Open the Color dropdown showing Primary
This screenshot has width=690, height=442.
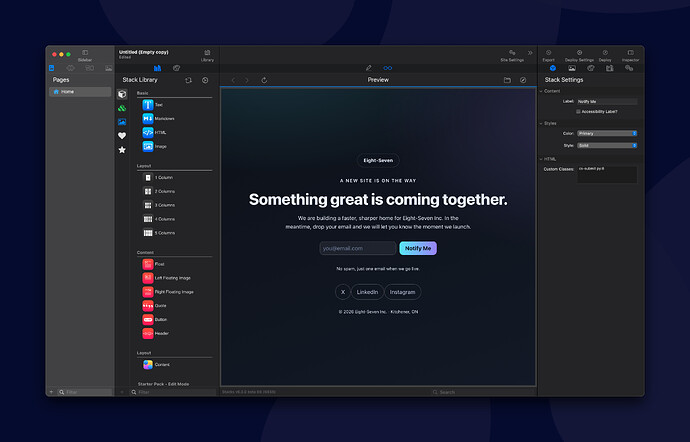click(607, 133)
